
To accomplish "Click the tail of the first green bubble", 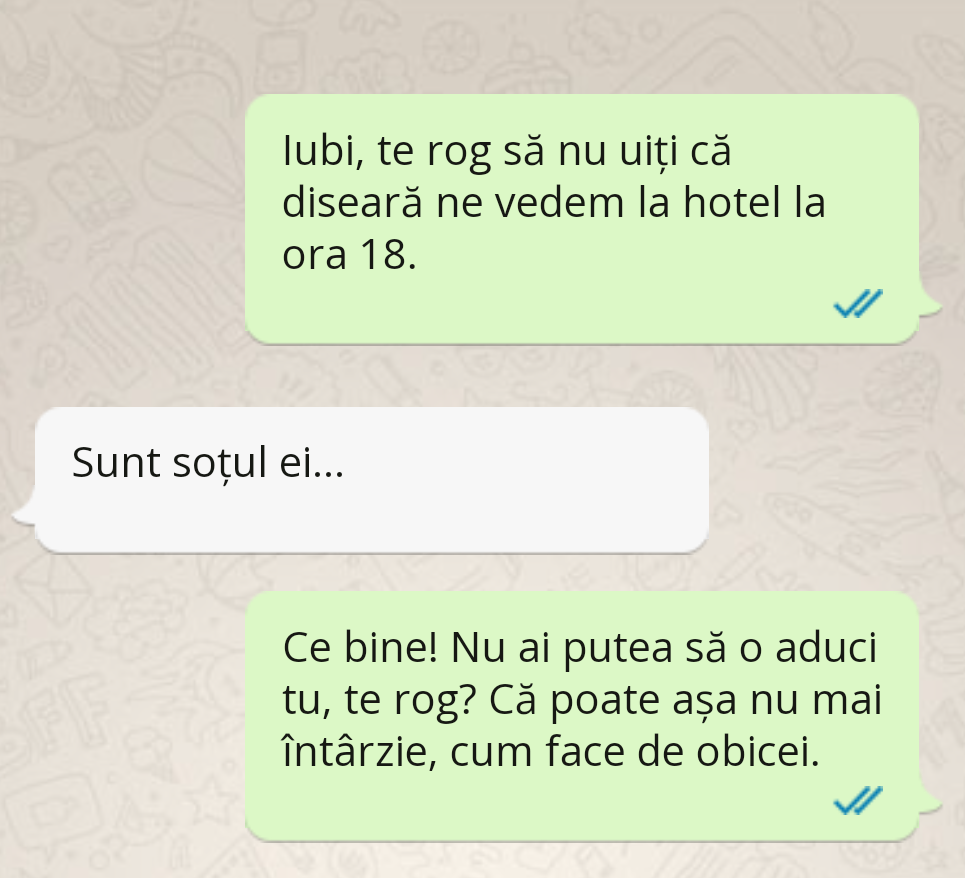I will (930, 306).
